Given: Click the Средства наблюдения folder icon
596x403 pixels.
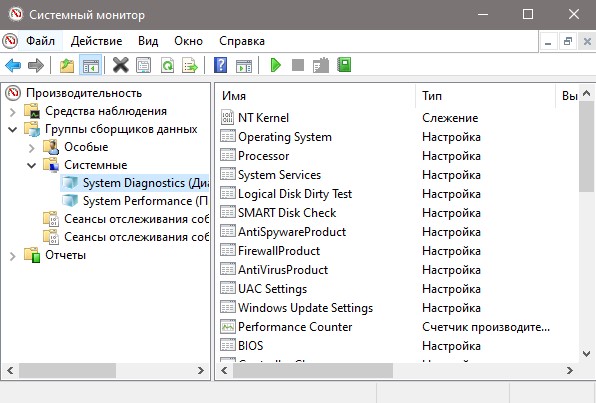Looking at the screenshot, I should tap(32, 111).
